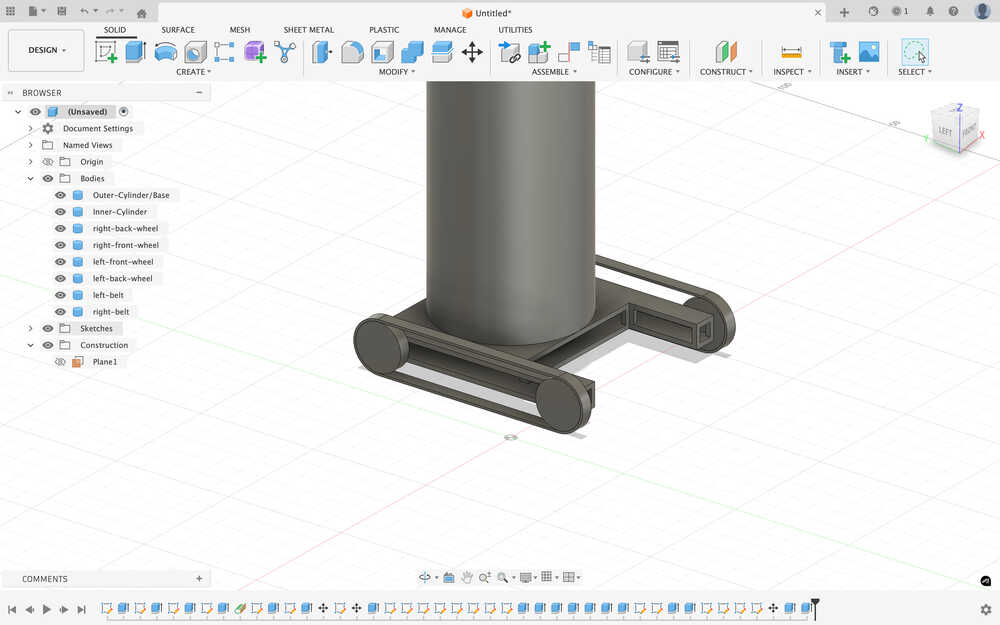Open the CREATE menu dropdown
1000x625 pixels.
coord(193,72)
